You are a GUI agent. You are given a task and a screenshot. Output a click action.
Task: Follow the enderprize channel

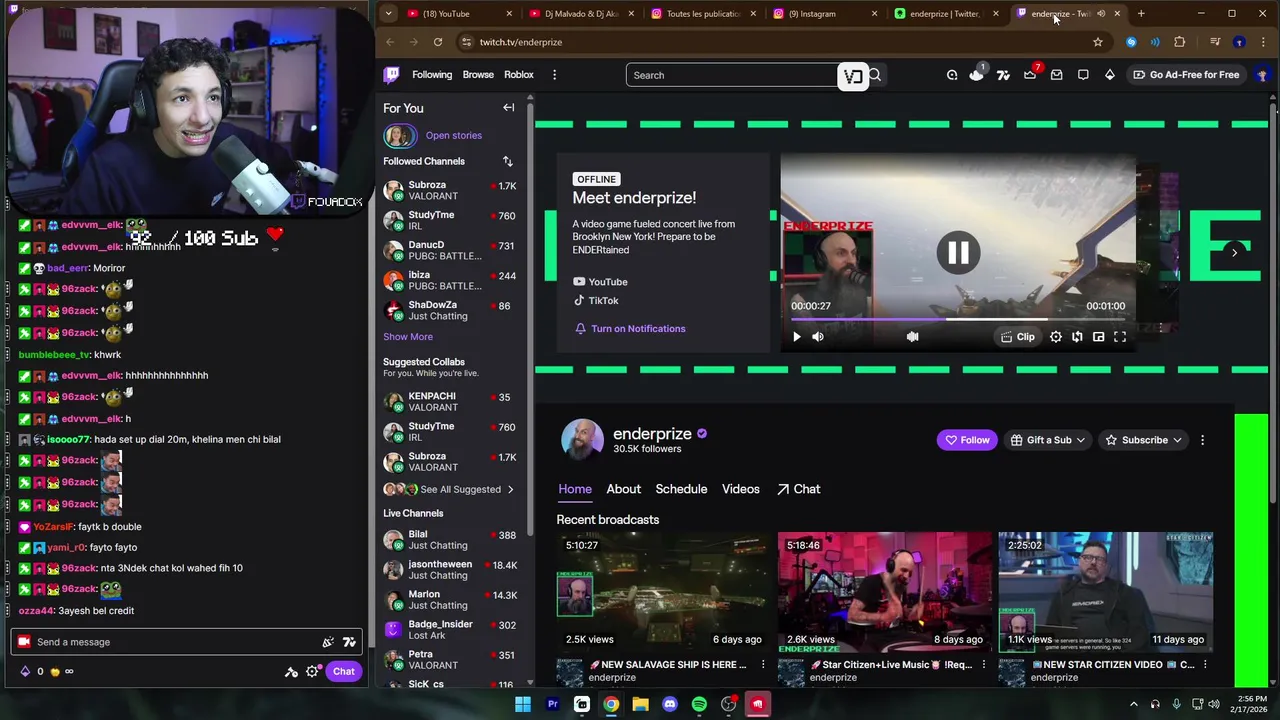[967, 440]
